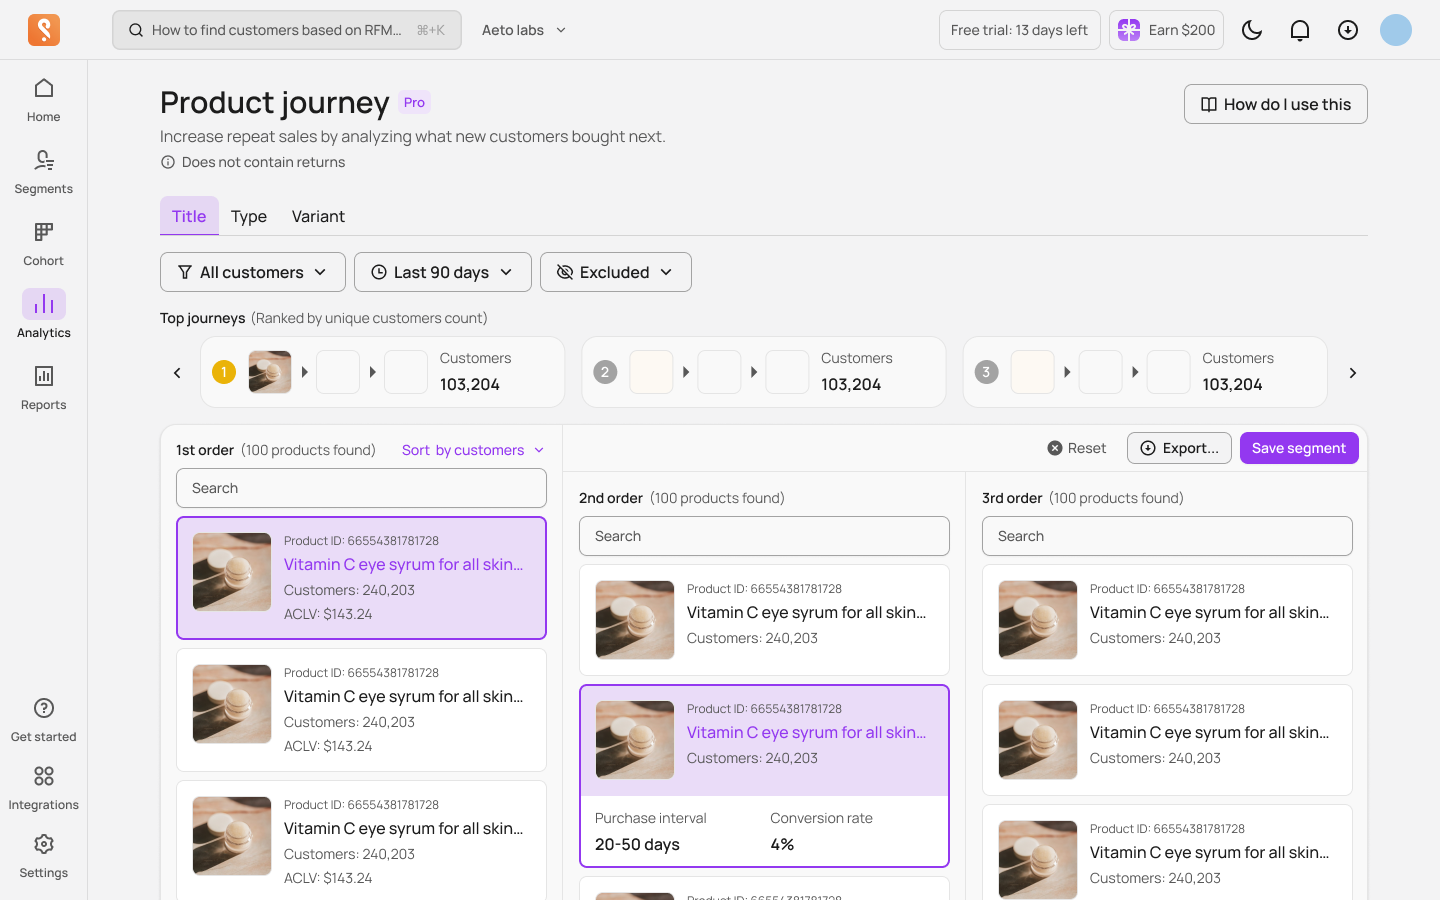The height and width of the screenshot is (900, 1440).
Task: Switch to the Type tab
Action: point(249,216)
